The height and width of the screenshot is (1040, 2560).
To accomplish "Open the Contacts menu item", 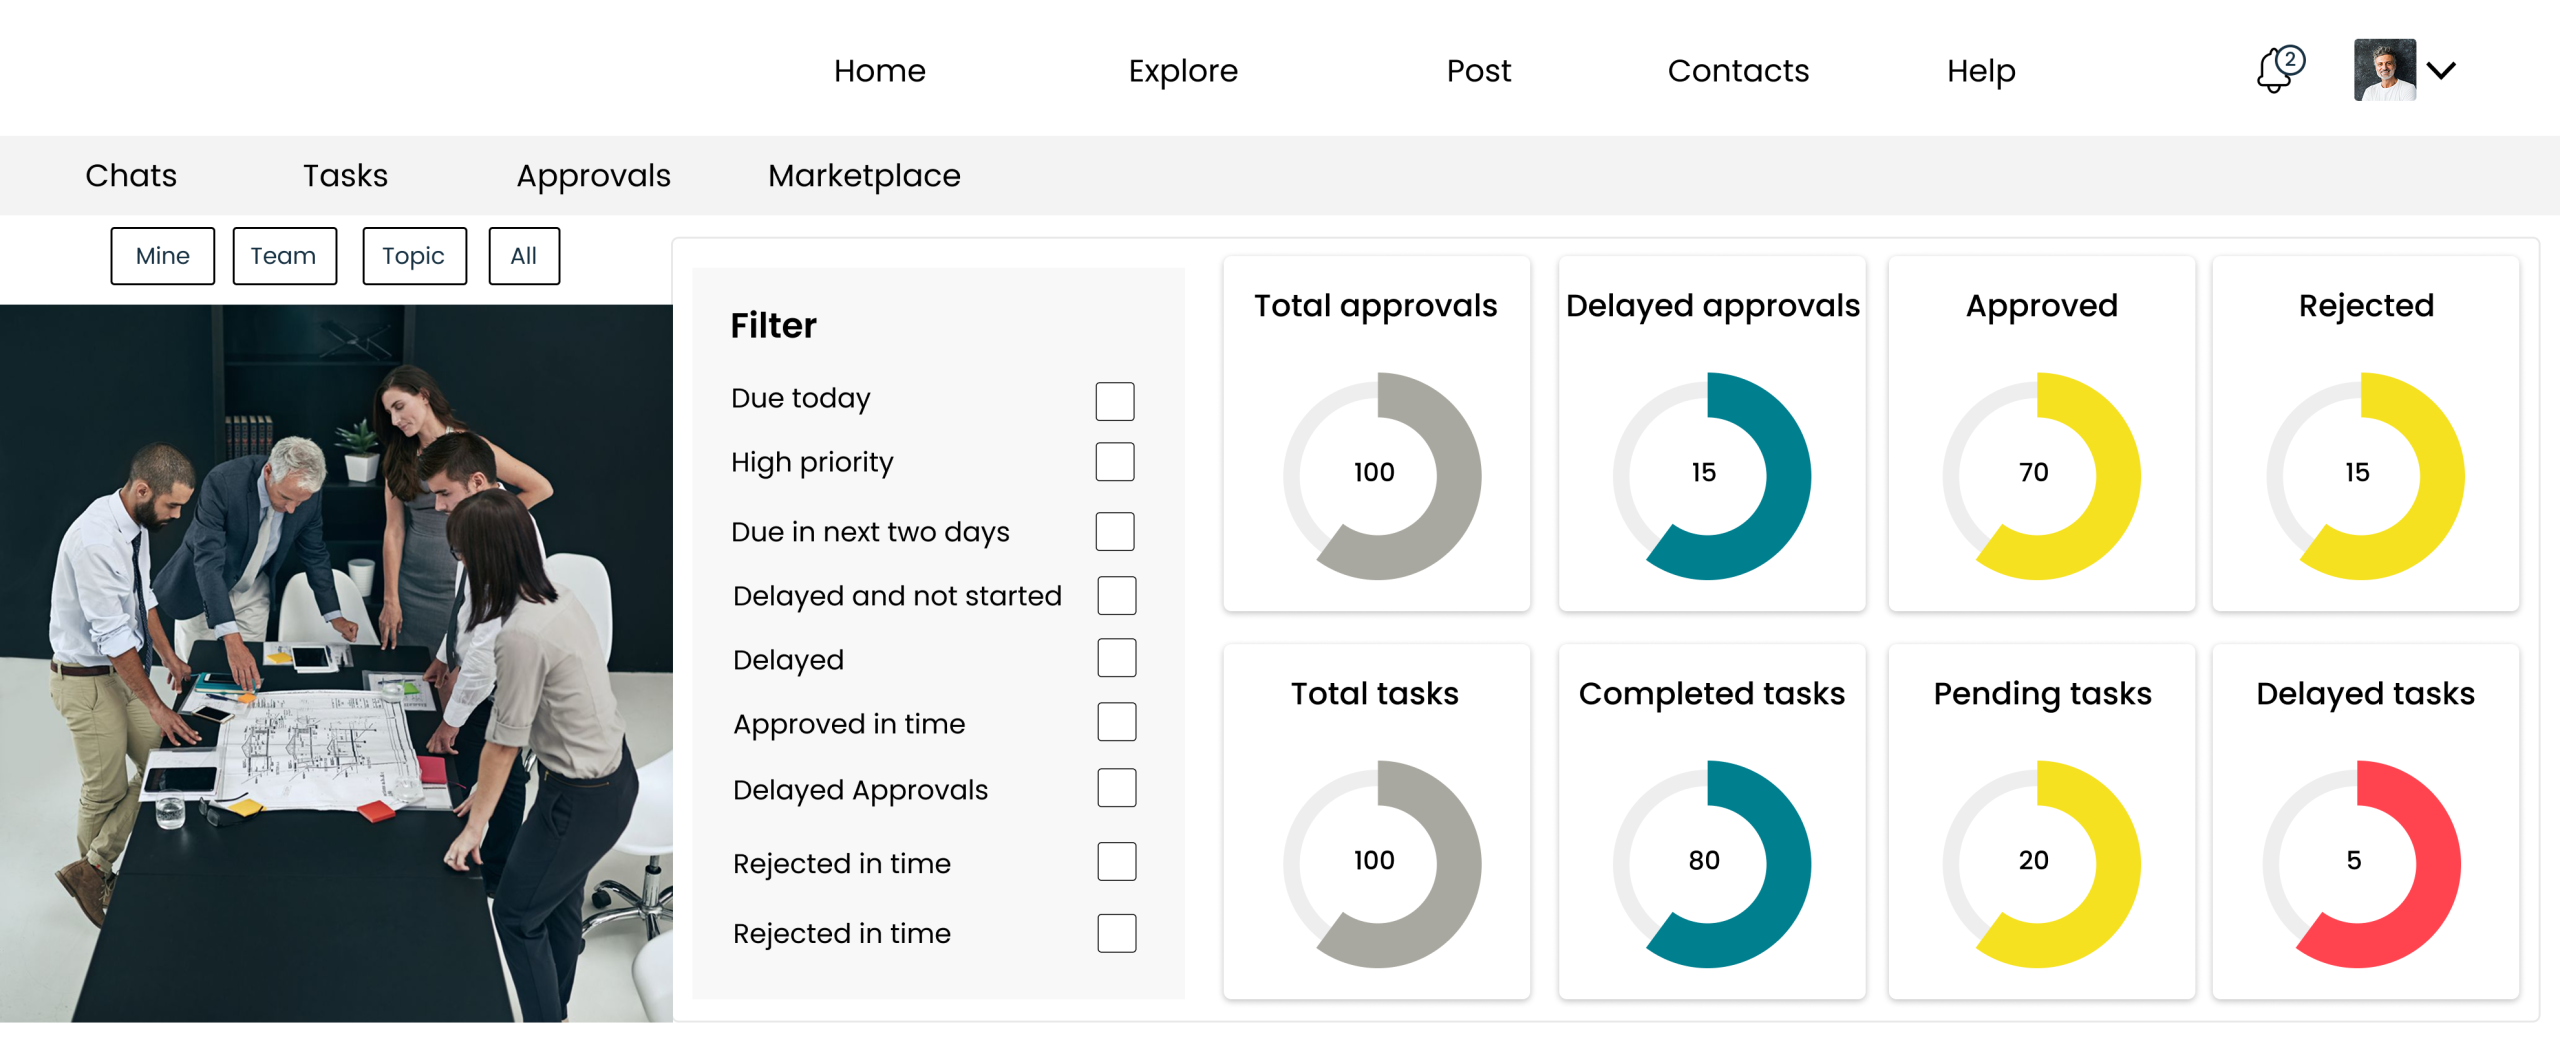I will point(1738,71).
